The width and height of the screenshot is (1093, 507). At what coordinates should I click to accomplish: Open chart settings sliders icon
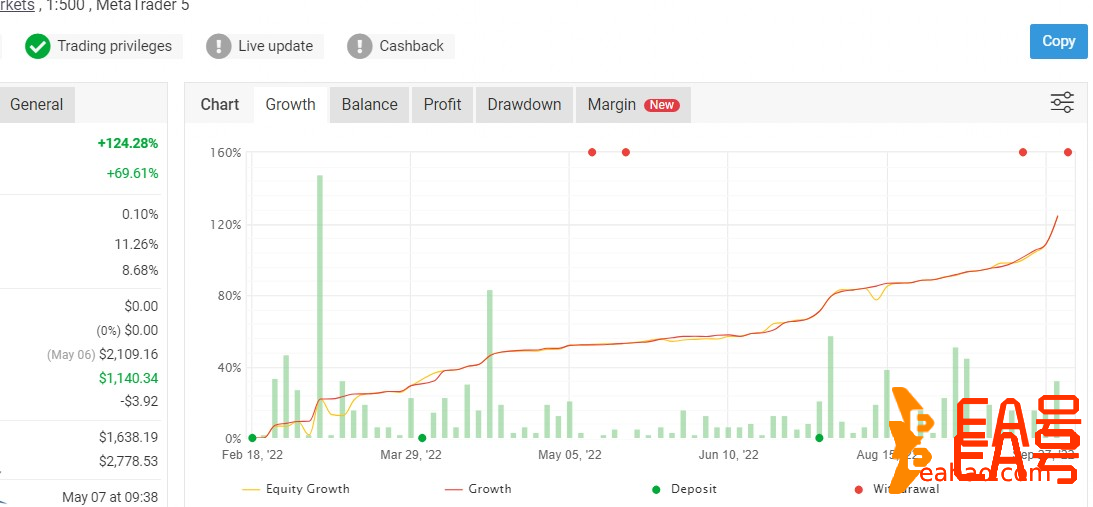tap(1062, 103)
